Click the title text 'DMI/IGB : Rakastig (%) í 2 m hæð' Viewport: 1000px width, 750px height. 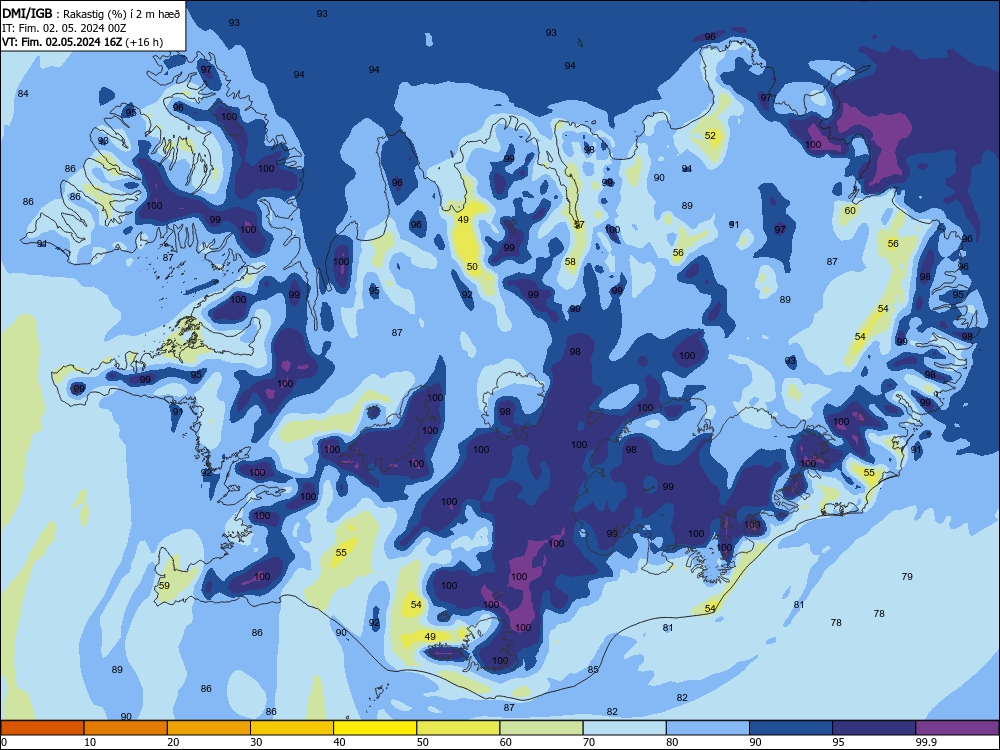coord(91,14)
